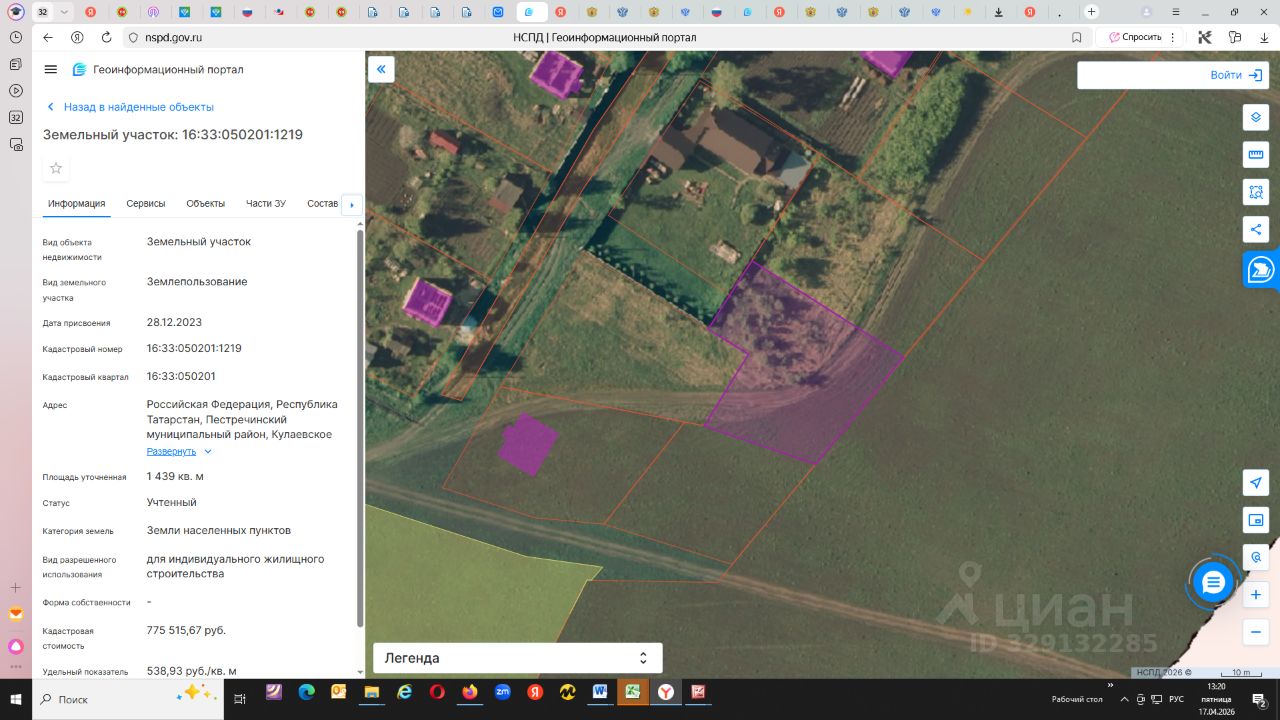1280x720 pixels.
Task: Toggle favorite star for this land plot
Action: (56, 168)
